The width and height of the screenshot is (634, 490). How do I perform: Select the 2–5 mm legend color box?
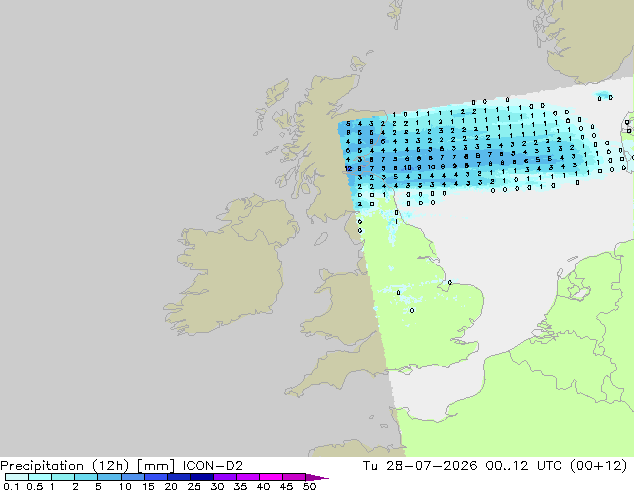86,477
